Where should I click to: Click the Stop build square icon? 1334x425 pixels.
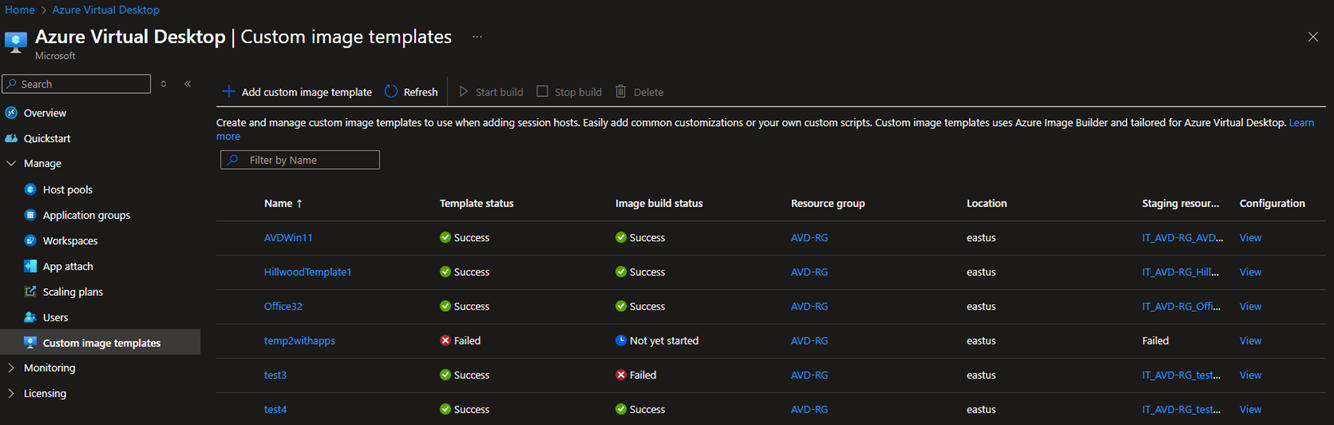(542, 92)
